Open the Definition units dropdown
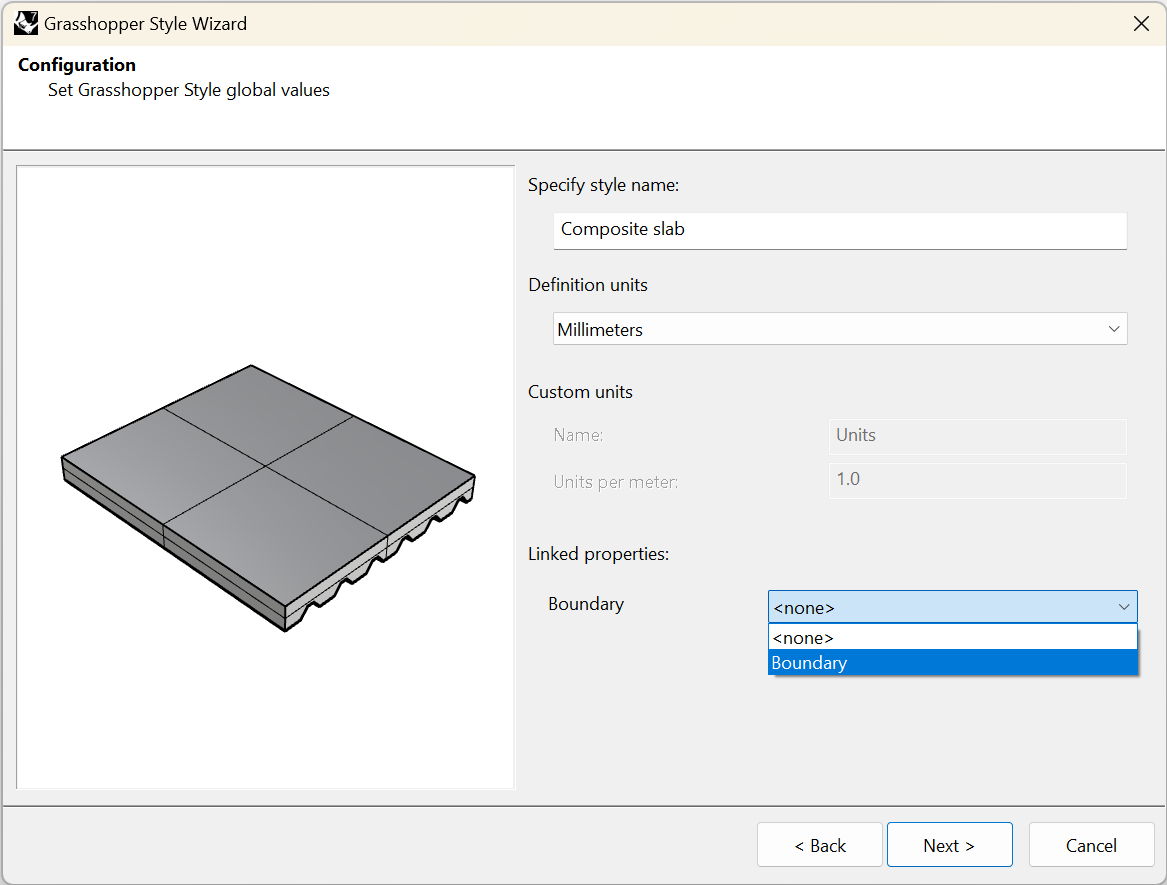 pos(840,329)
